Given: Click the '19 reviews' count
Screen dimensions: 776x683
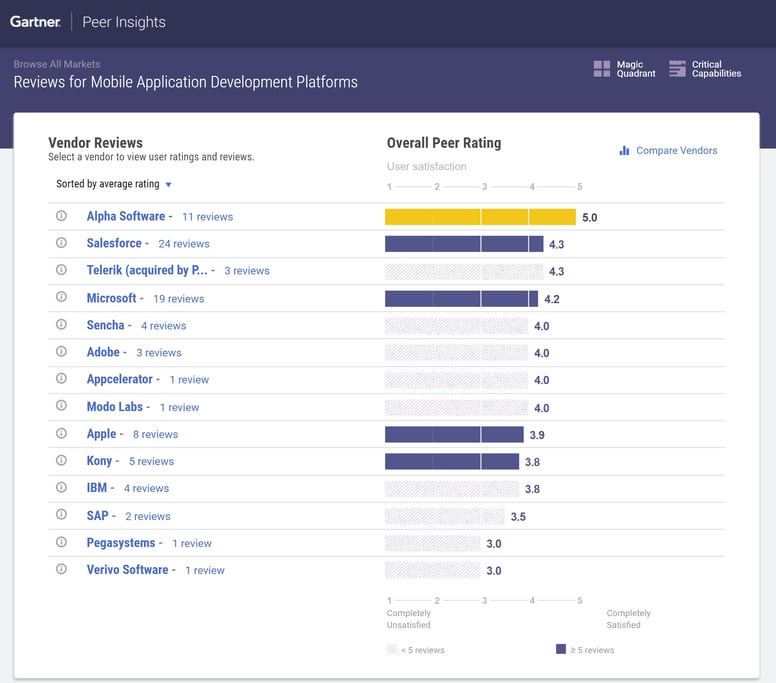Looking at the screenshot, I should click(x=179, y=298).
